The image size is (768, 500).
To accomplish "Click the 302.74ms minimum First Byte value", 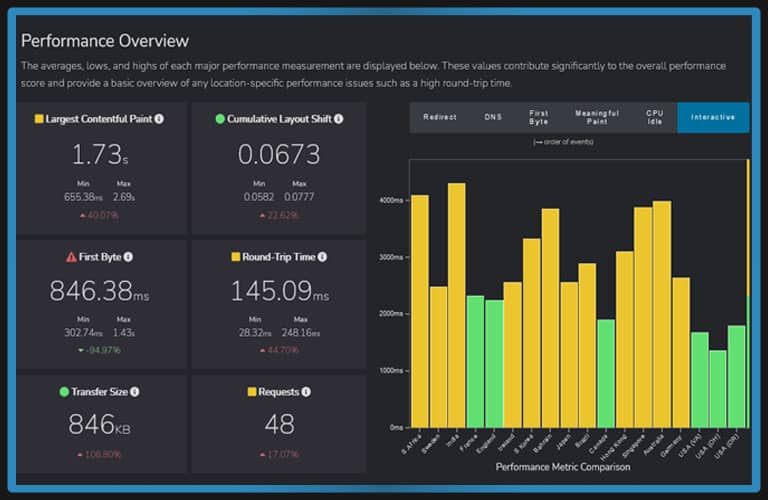I will tap(83, 333).
